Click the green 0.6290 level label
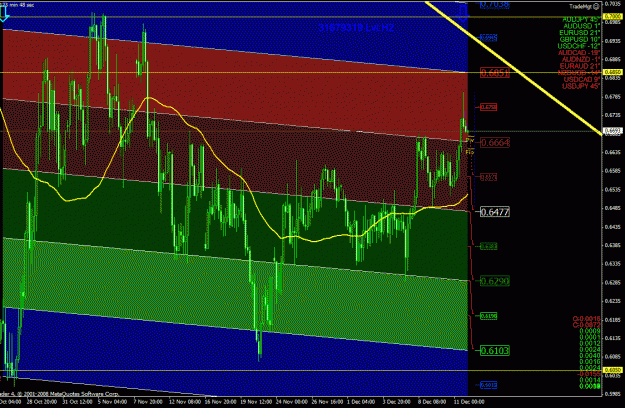625x408 pixels. pyautogui.click(x=494, y=281)
